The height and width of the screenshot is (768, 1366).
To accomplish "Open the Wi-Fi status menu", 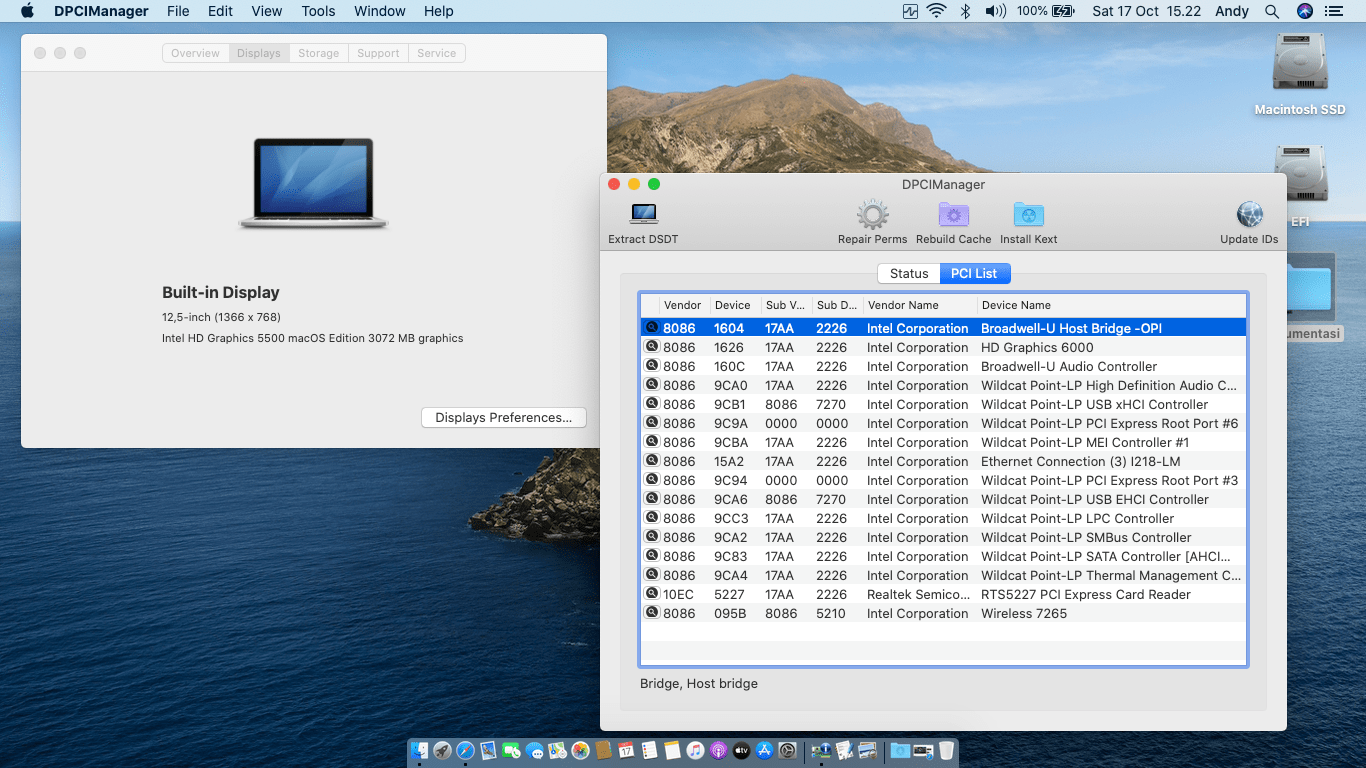I will coord(936,11).
